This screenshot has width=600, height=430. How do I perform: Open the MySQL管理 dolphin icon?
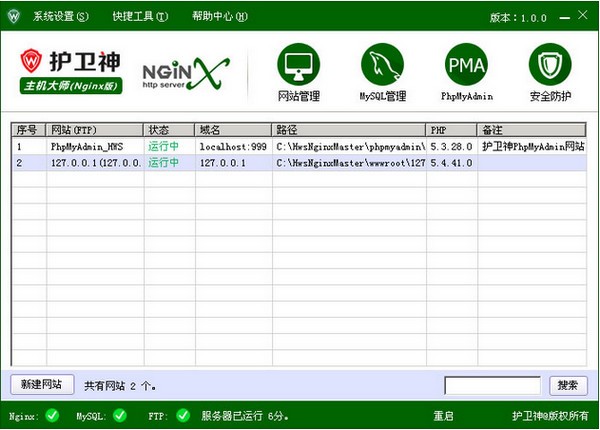(x=382, y=64)
